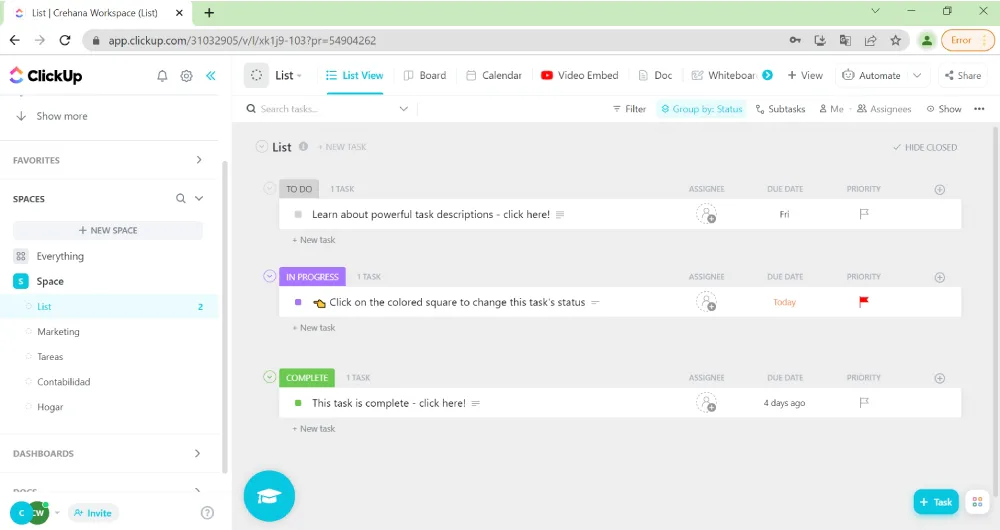Screen dimensions: 1000x530
Task: Open Doc view tab
Action: point(655,75)
